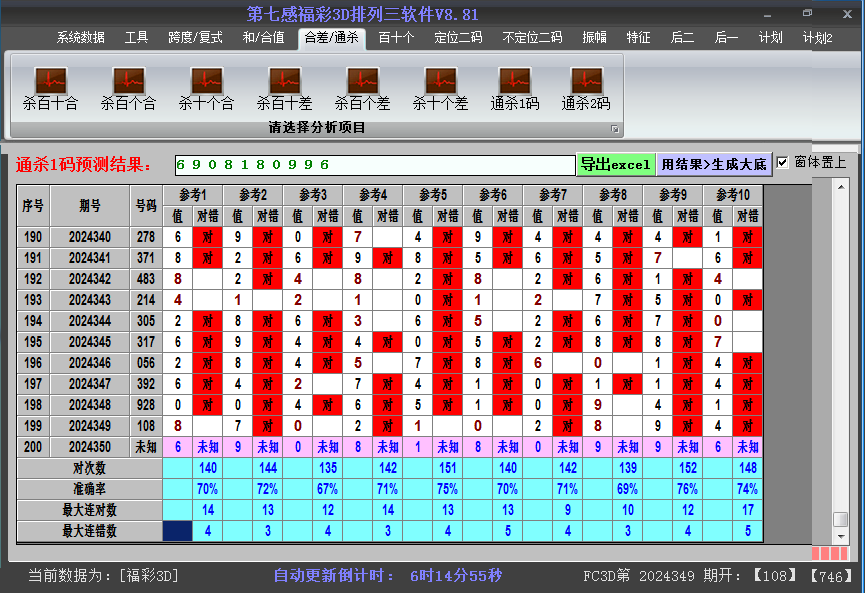Click the 76% accuracy cell under 参考9

(x=687, y=489)
